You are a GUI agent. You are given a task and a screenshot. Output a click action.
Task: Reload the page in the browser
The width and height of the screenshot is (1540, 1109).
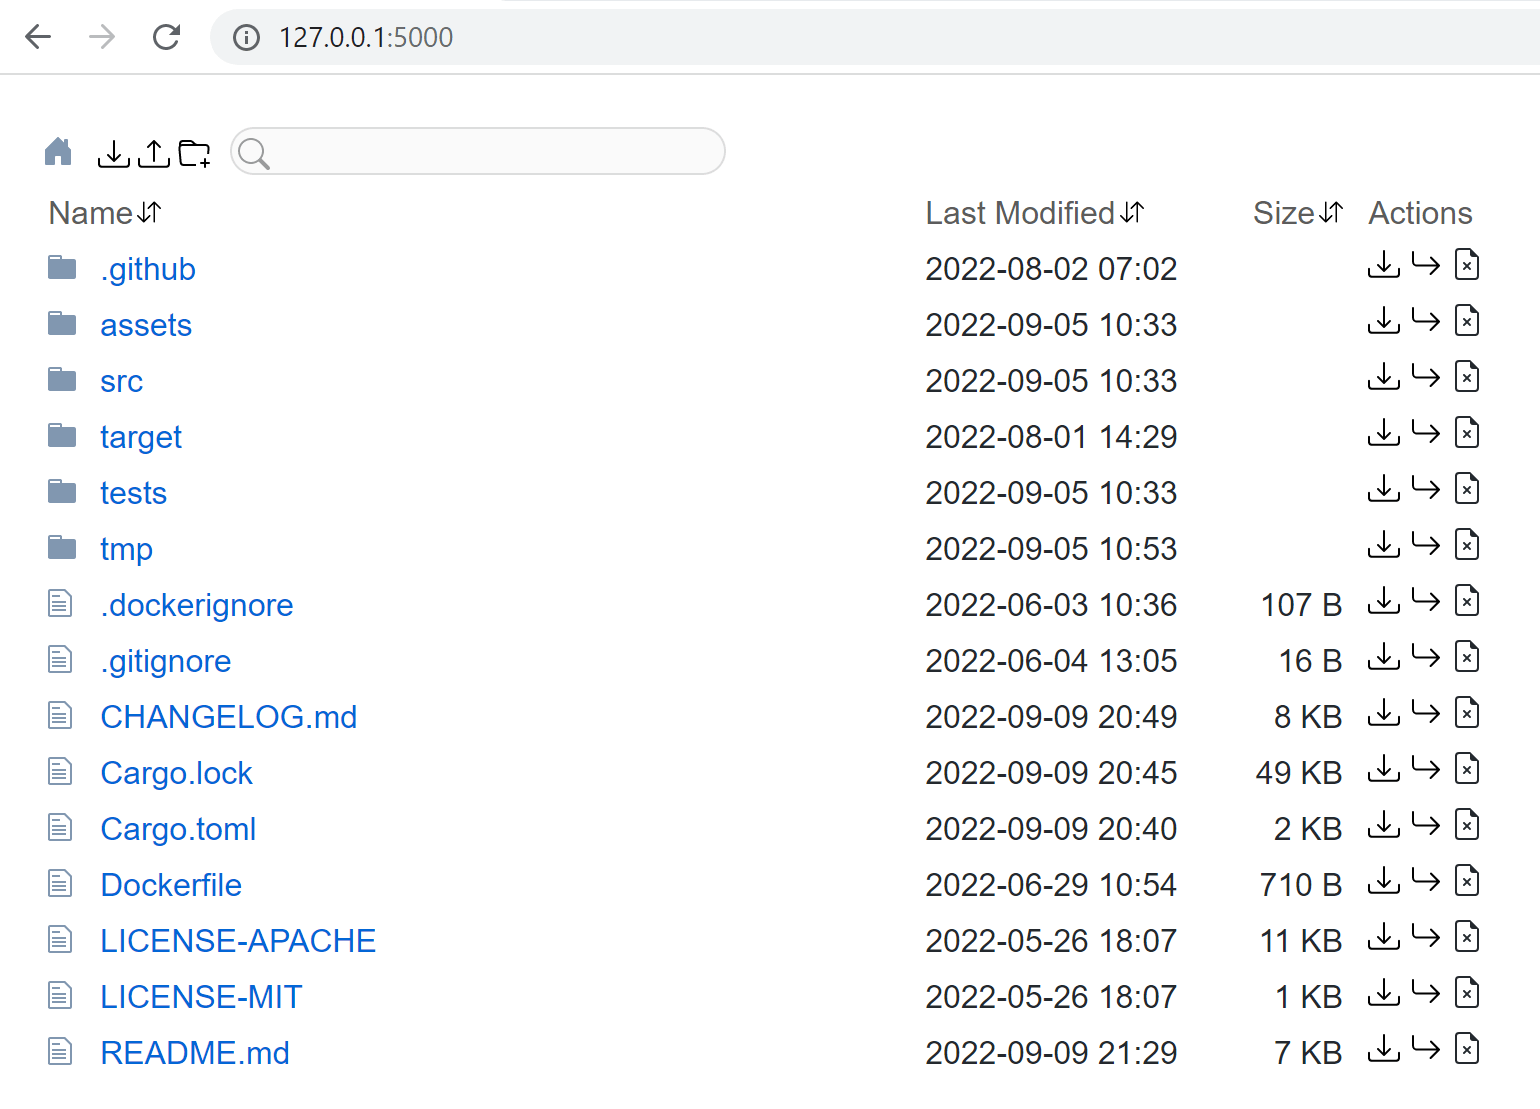[x=166, y=37]
